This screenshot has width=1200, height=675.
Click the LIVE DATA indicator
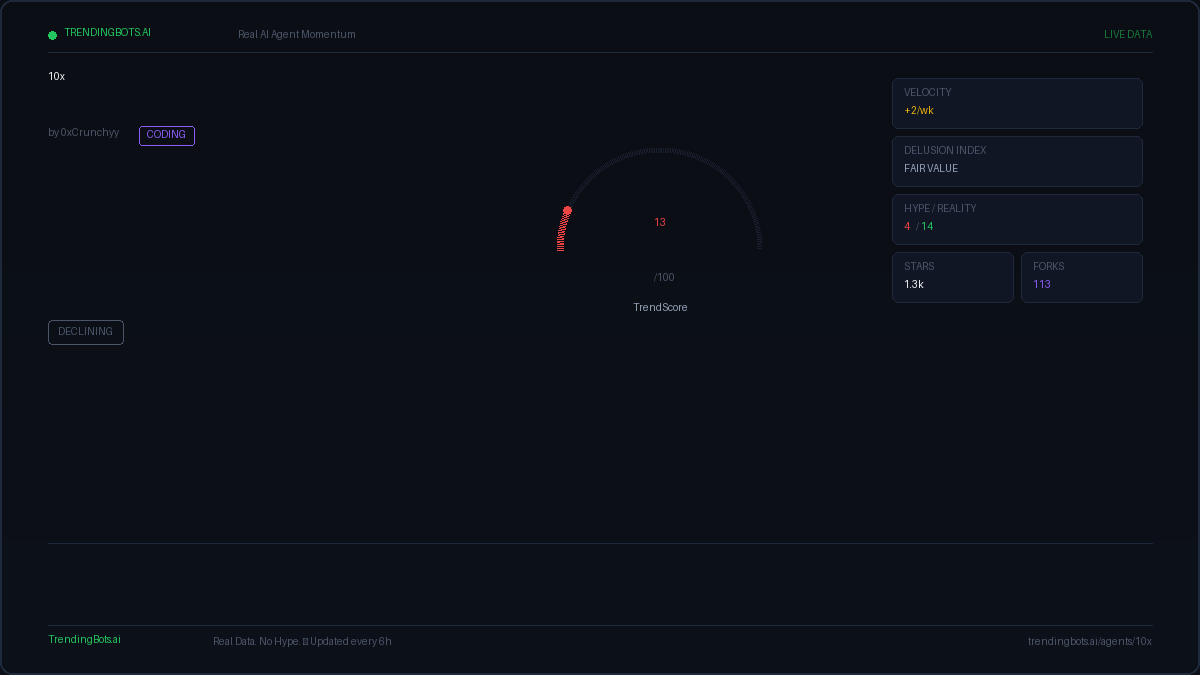pos(1128,34)
